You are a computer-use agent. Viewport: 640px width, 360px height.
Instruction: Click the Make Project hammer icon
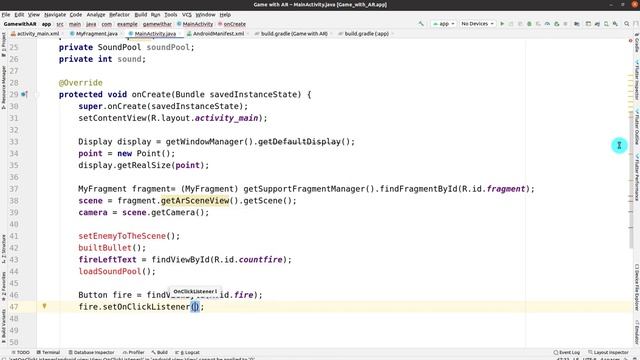coord(421,24)
